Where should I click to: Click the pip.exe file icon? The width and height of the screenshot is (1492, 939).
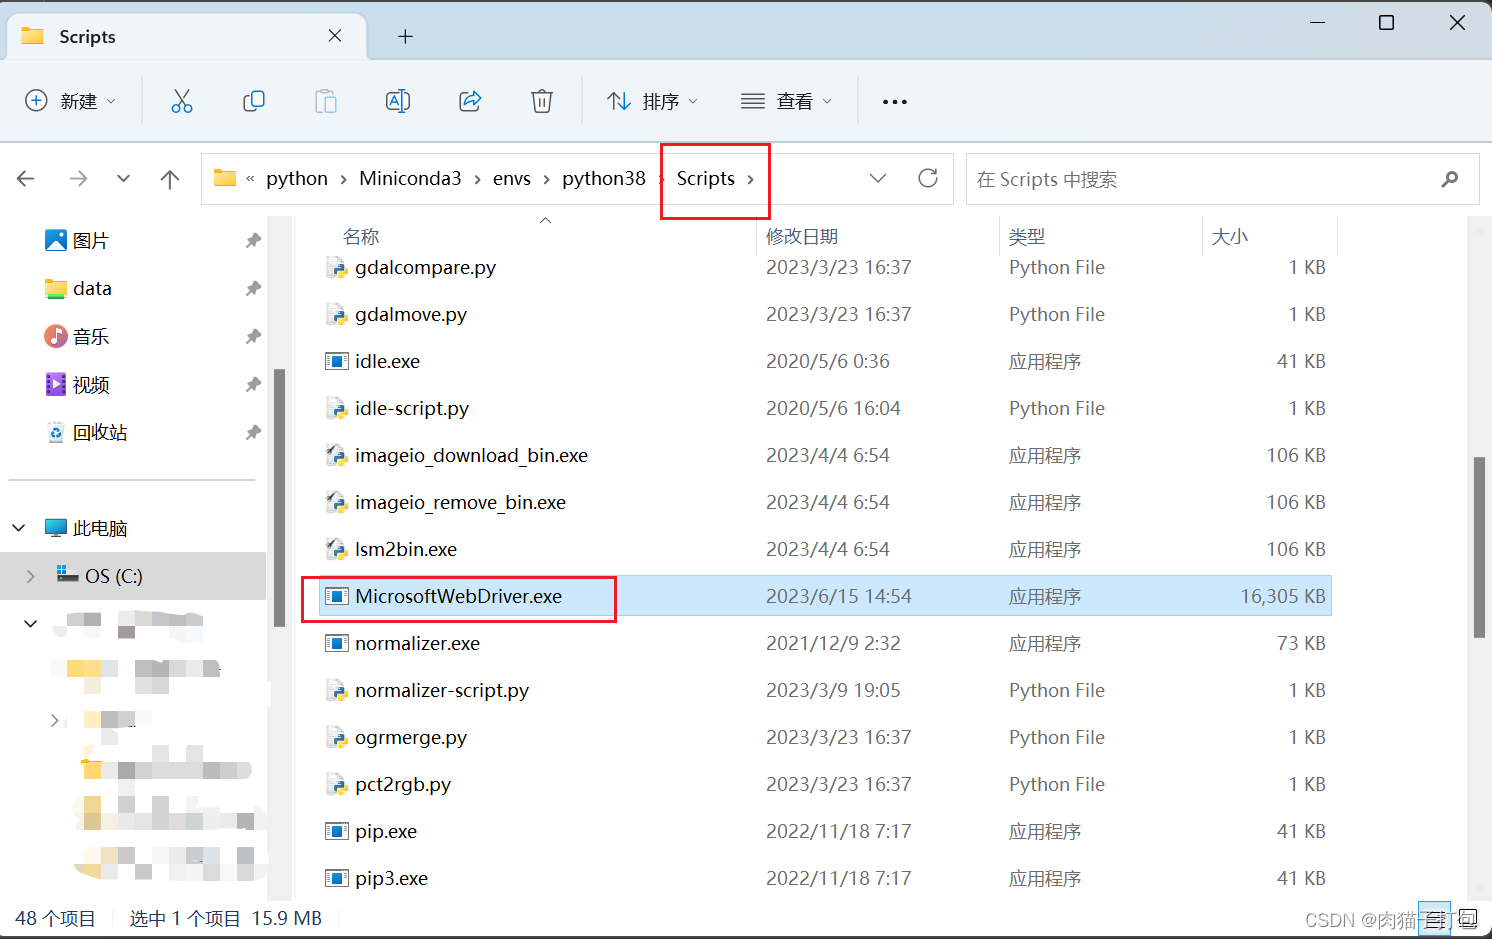tap(337, 831)
